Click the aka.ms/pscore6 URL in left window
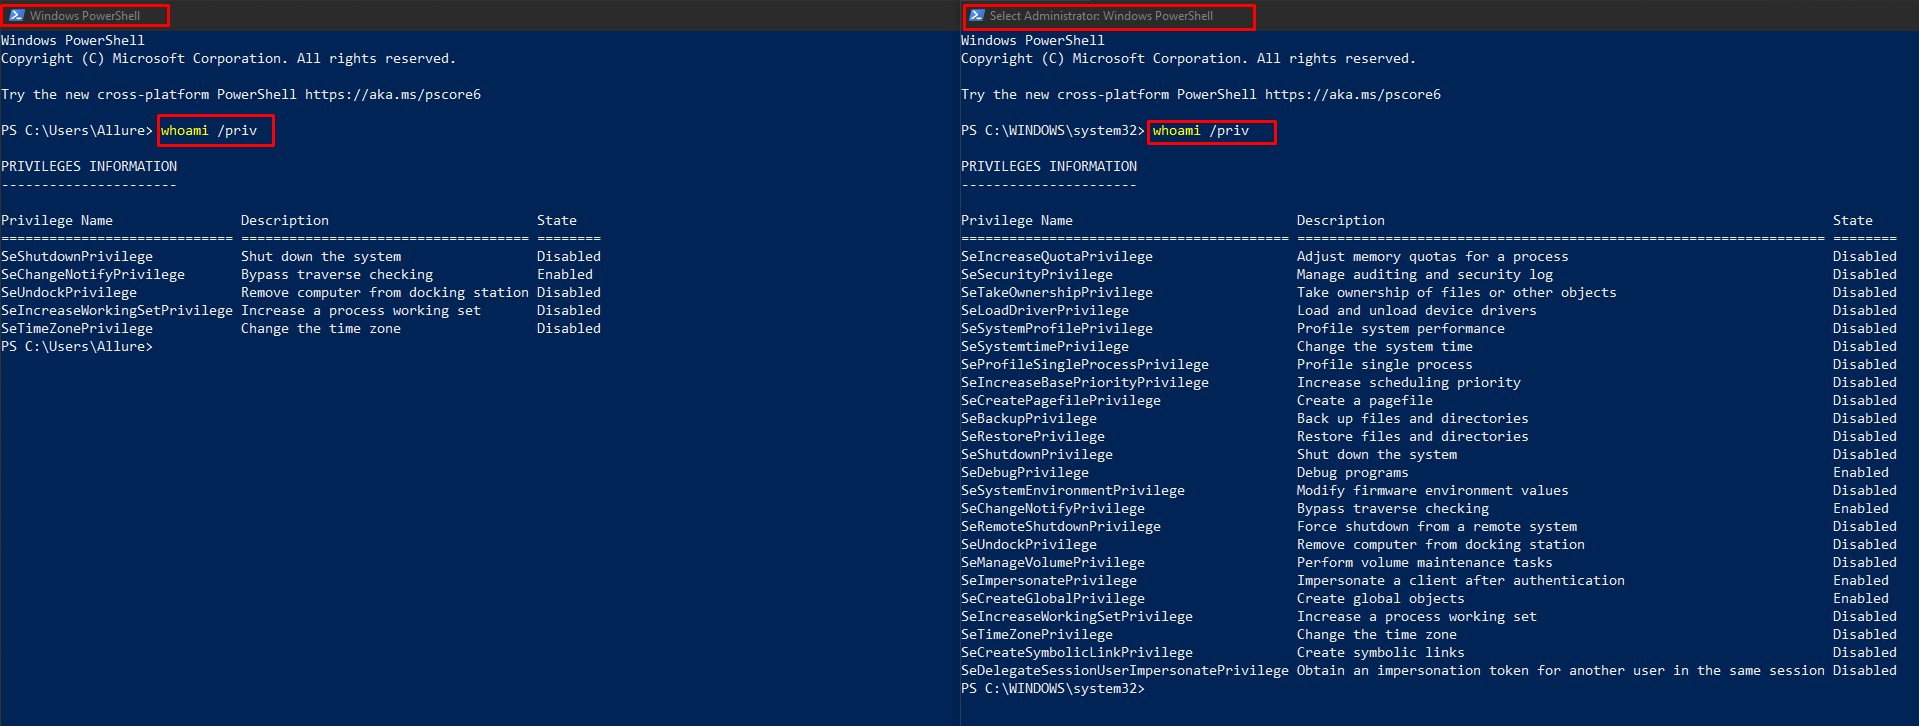Viewport: 1919px width, 726px height. (393, 95)
